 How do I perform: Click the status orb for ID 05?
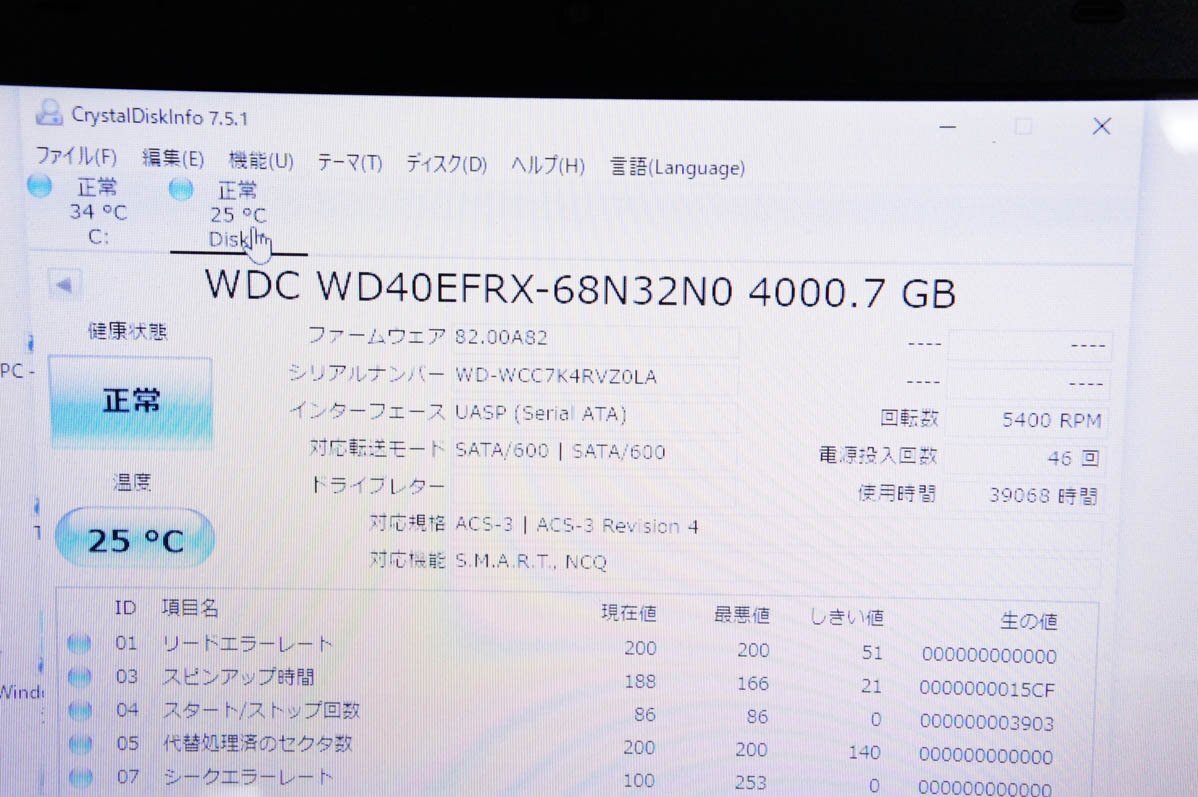click(81, 744)
